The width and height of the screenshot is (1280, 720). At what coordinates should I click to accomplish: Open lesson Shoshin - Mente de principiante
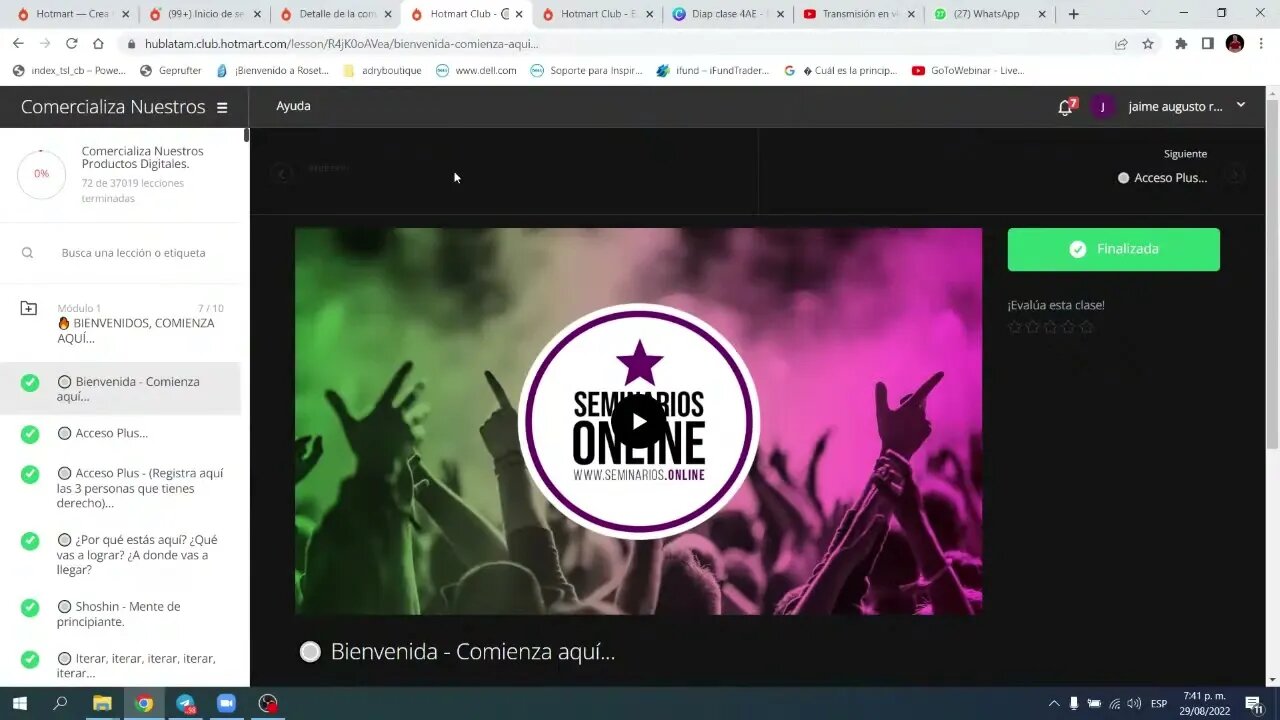(119, 614)
